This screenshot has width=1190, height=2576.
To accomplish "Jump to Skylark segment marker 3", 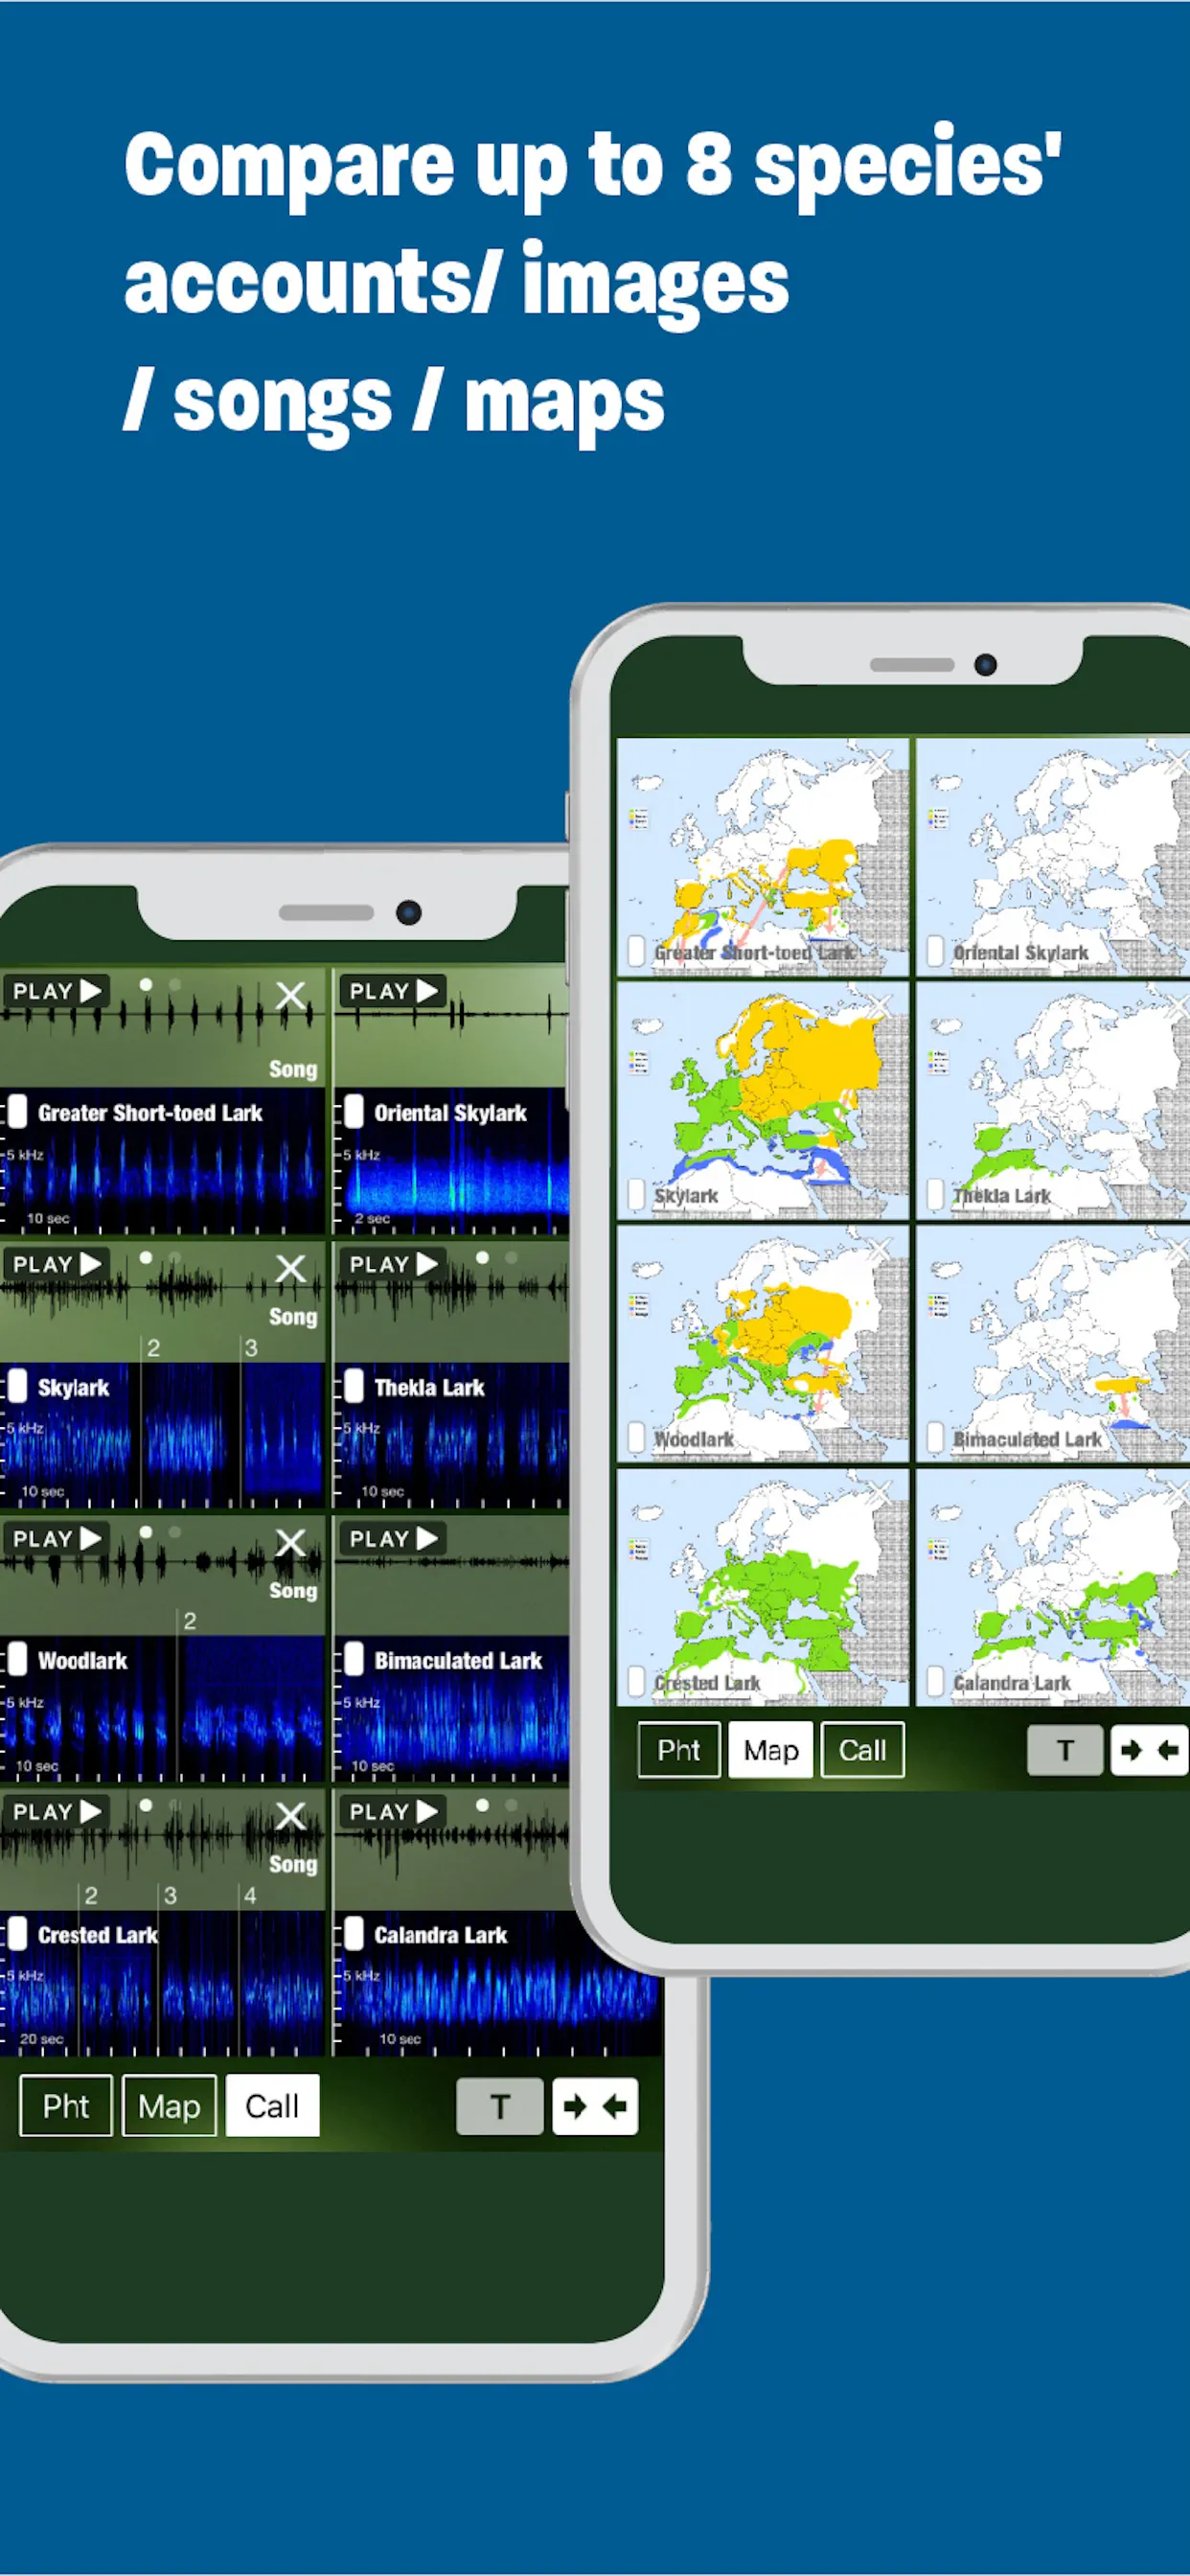I will tap(251, 1348).
